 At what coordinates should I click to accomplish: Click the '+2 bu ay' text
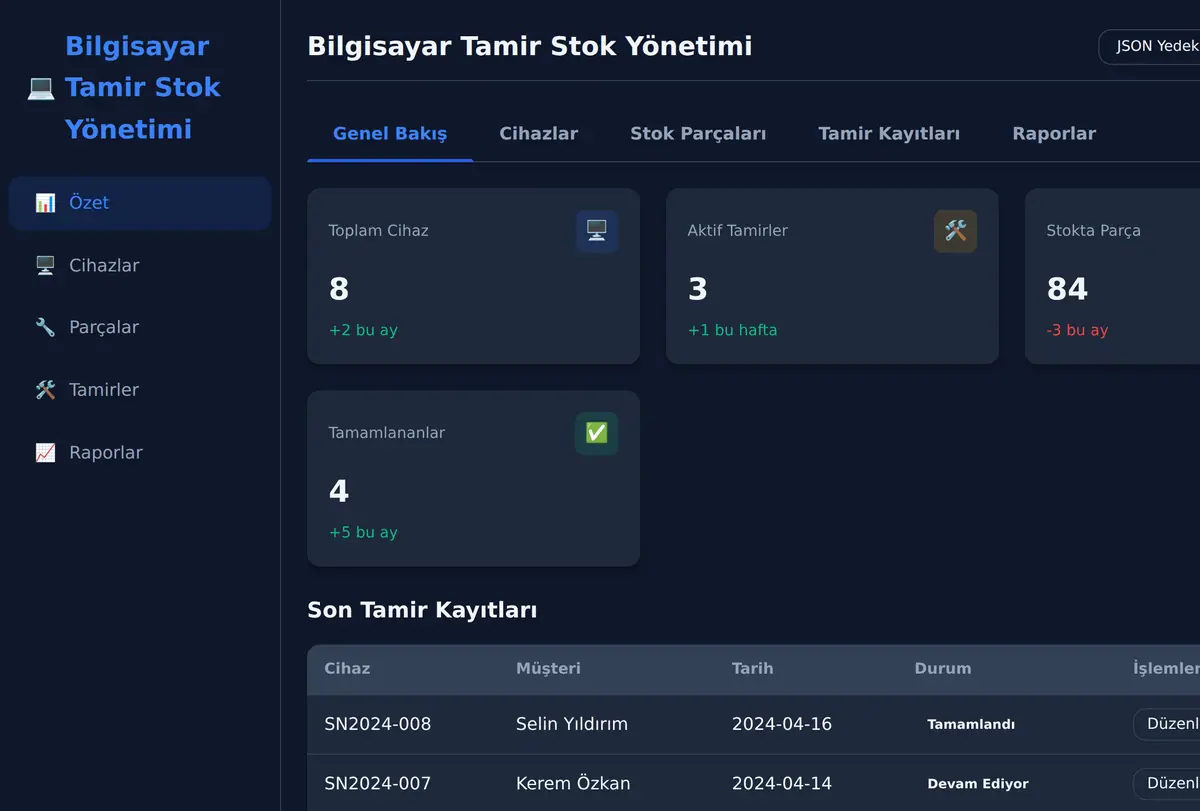point(363,330)
